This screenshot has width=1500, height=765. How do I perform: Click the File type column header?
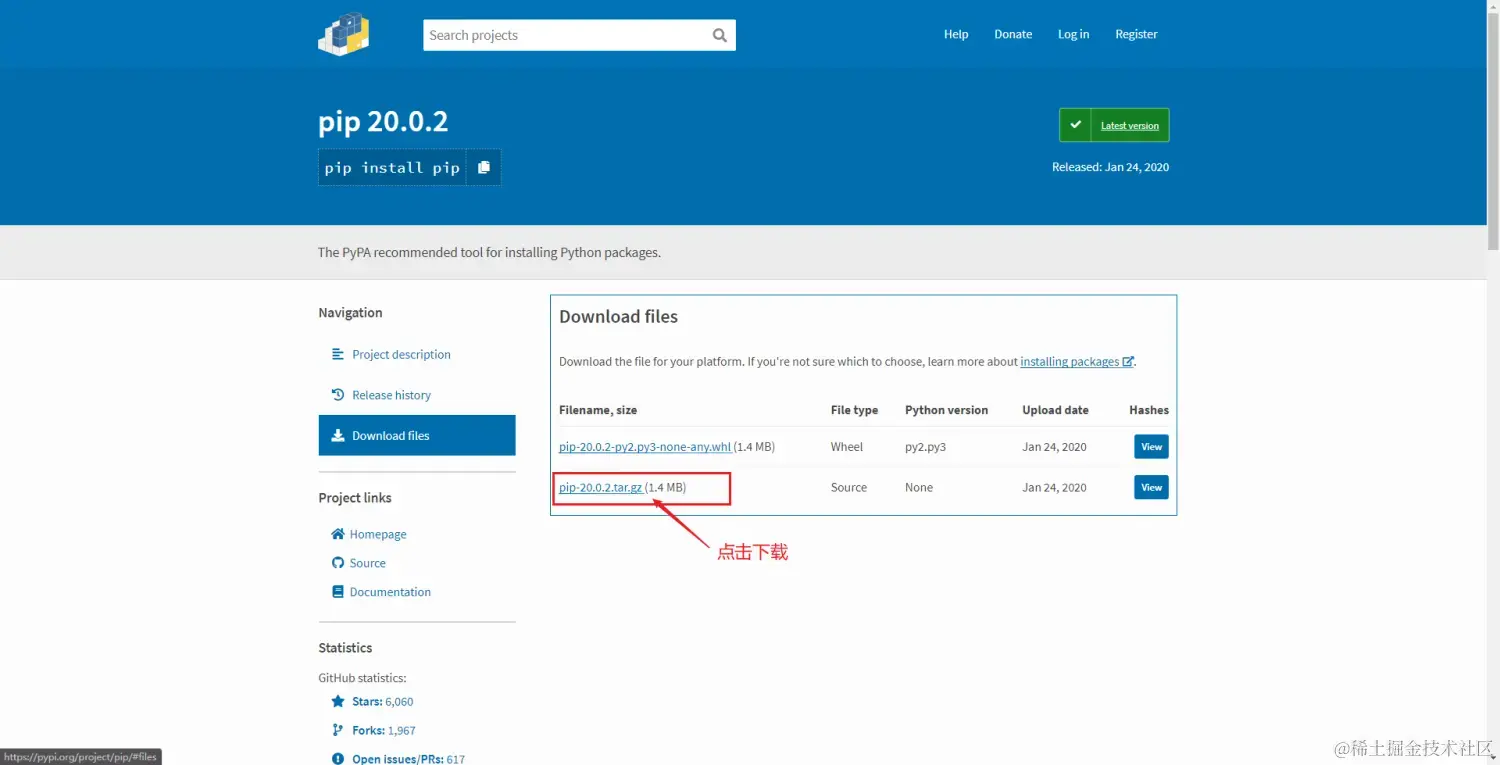(854, 410)
